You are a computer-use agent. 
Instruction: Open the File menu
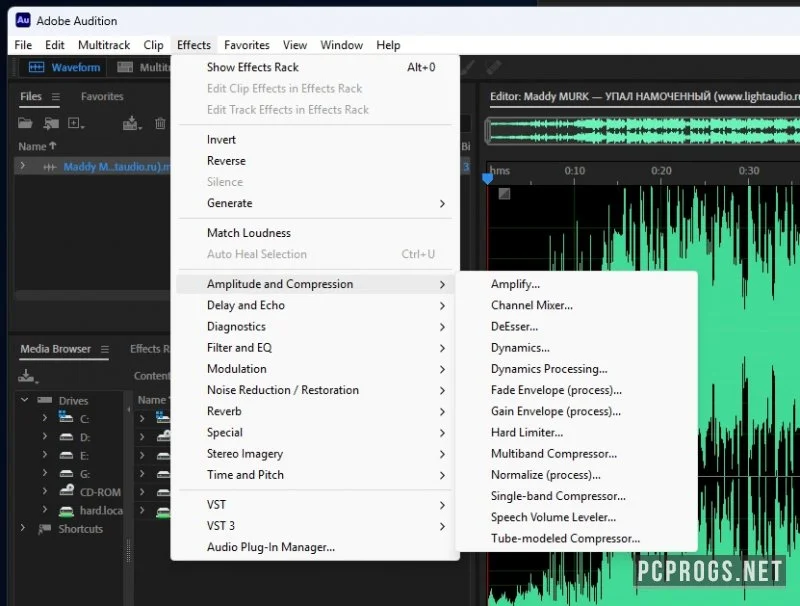23,45
